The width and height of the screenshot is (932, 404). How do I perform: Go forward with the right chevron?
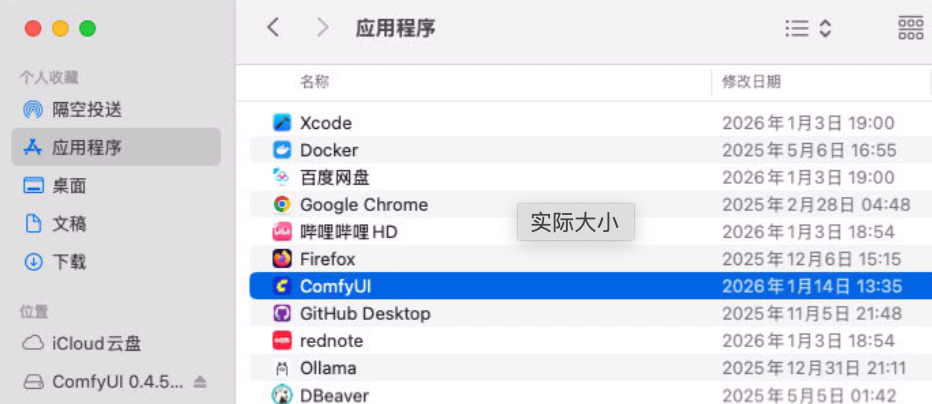(x=322, y=28)
